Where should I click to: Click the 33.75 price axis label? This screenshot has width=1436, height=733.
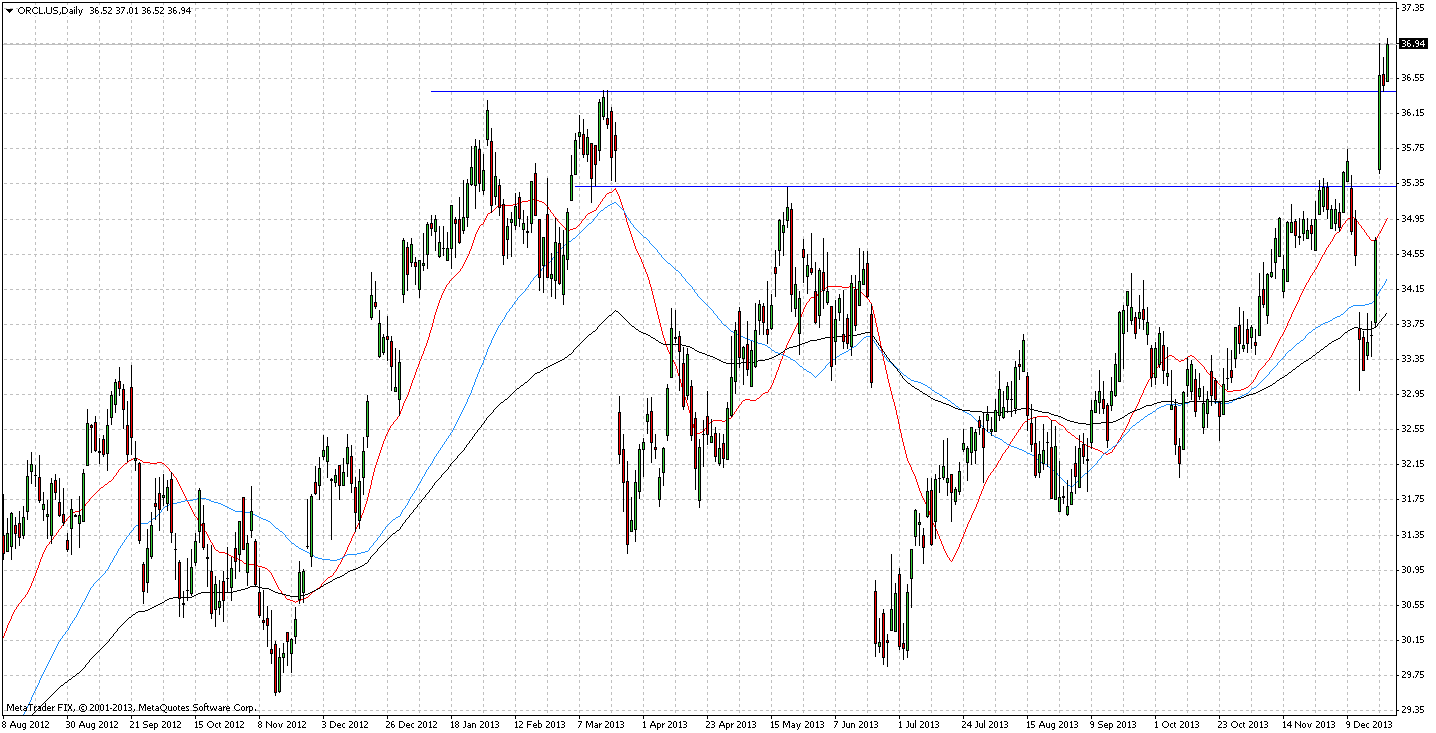tap(1412, 324)
